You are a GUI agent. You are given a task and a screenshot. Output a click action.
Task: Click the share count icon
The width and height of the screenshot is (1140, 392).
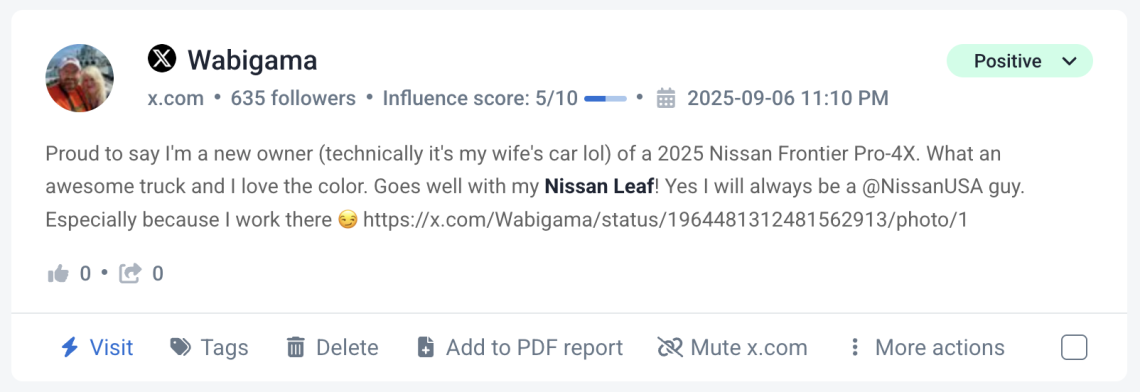[x=130, y=273]
